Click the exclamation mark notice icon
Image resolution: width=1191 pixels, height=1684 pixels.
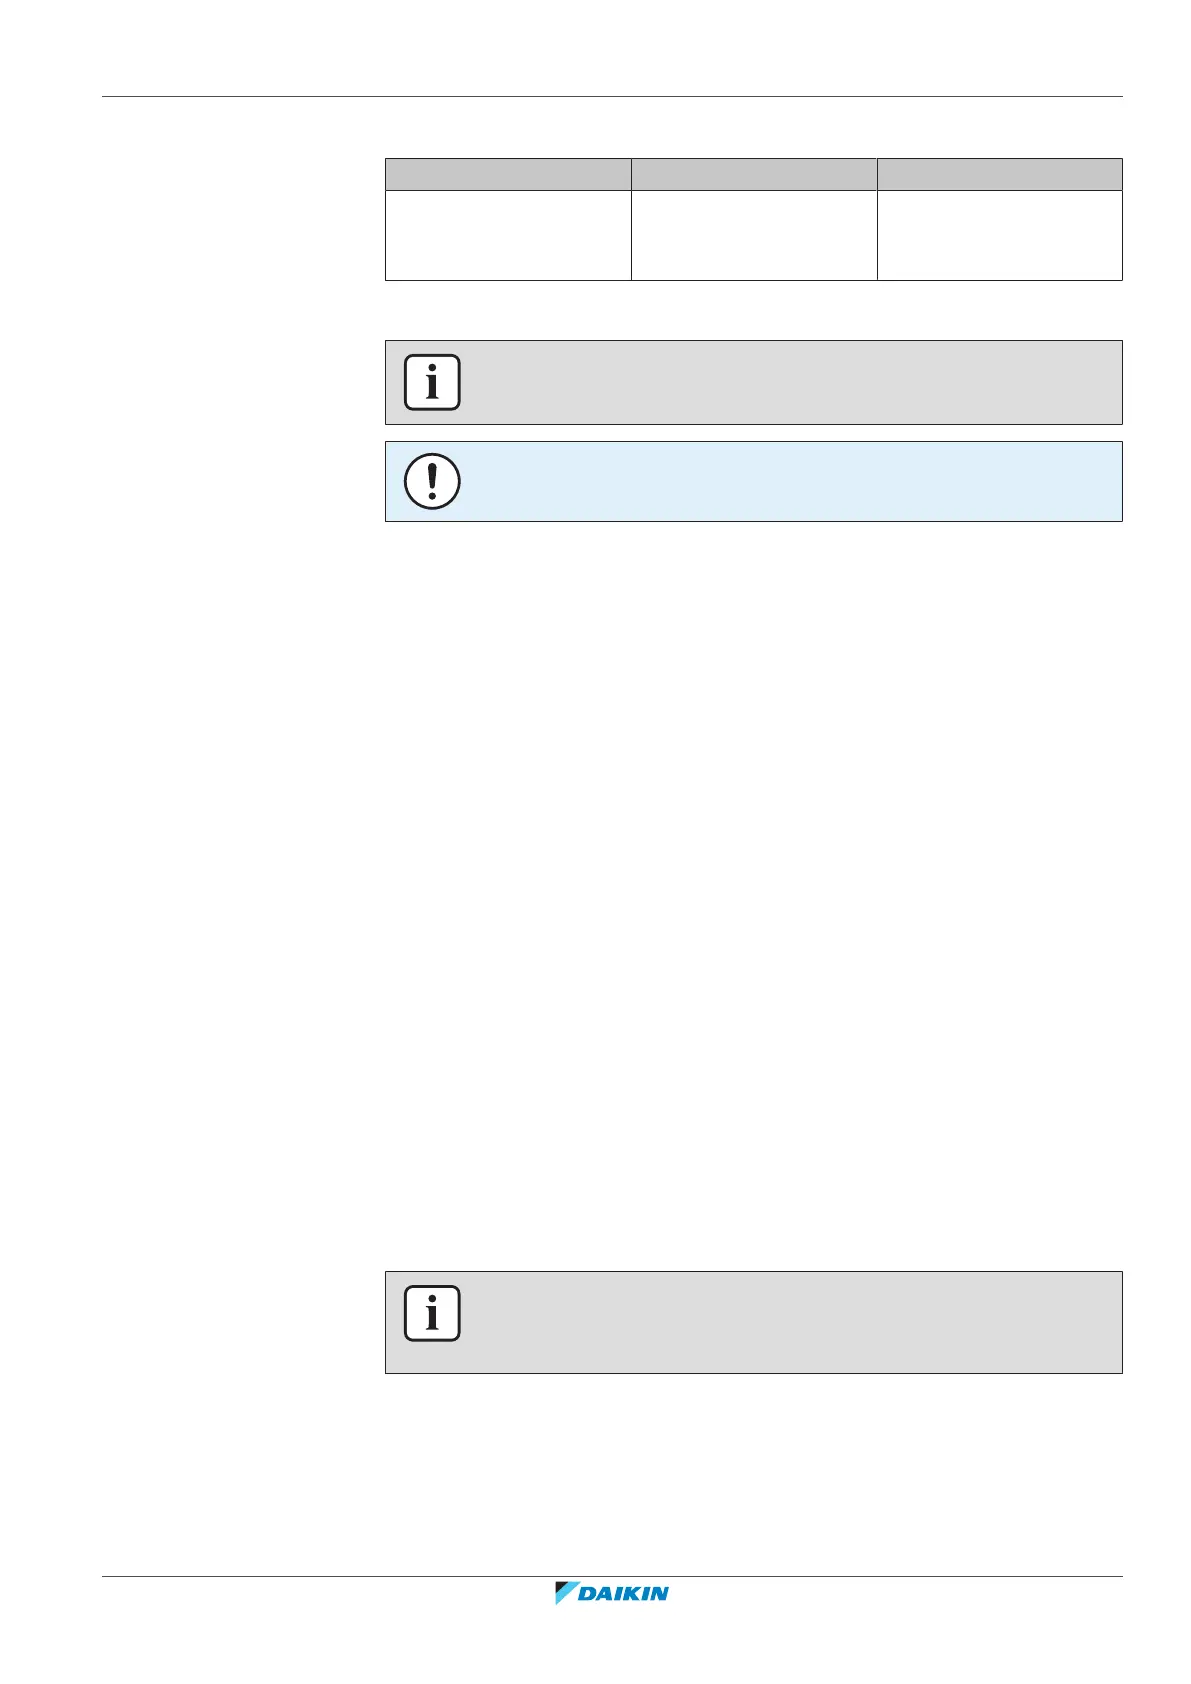click(432, 481)
